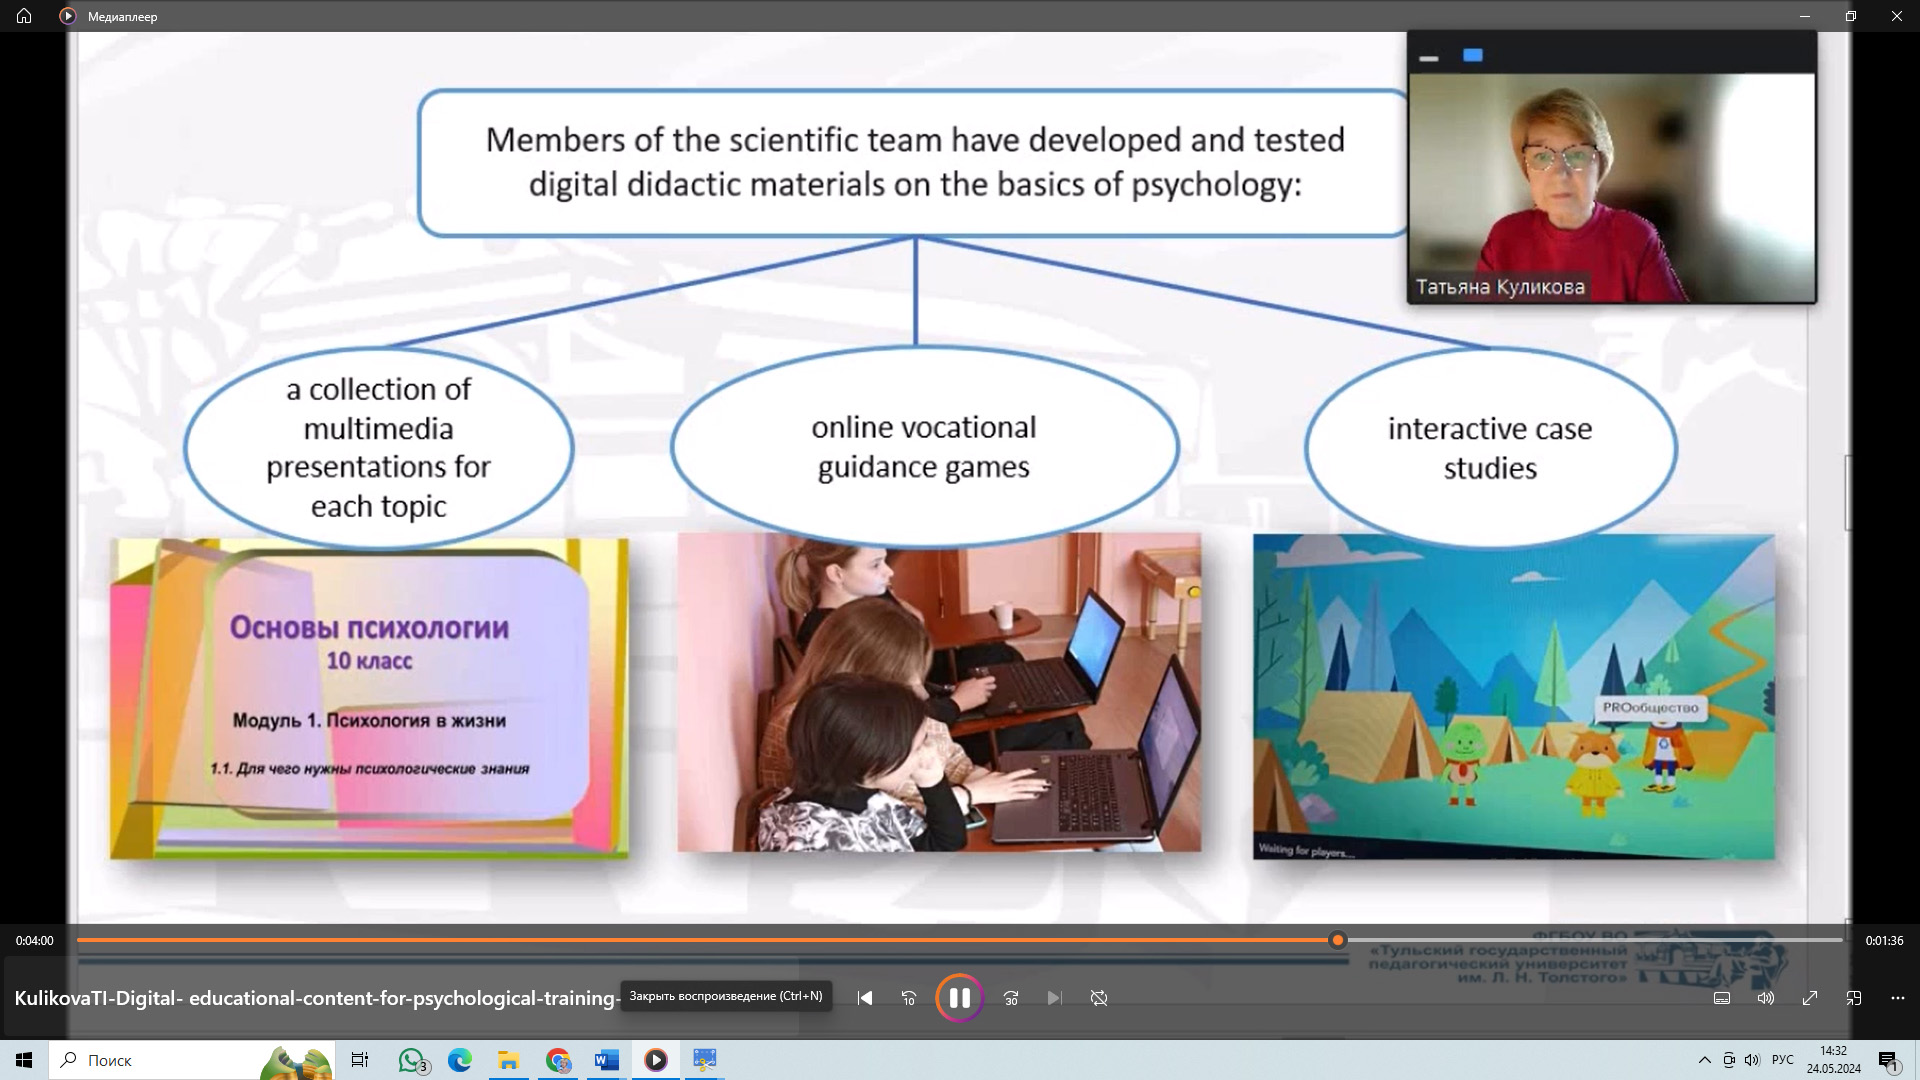Open more options ellipsis menu
This screenshot has width=1920, height=1080.
[x=1898, y=998]
